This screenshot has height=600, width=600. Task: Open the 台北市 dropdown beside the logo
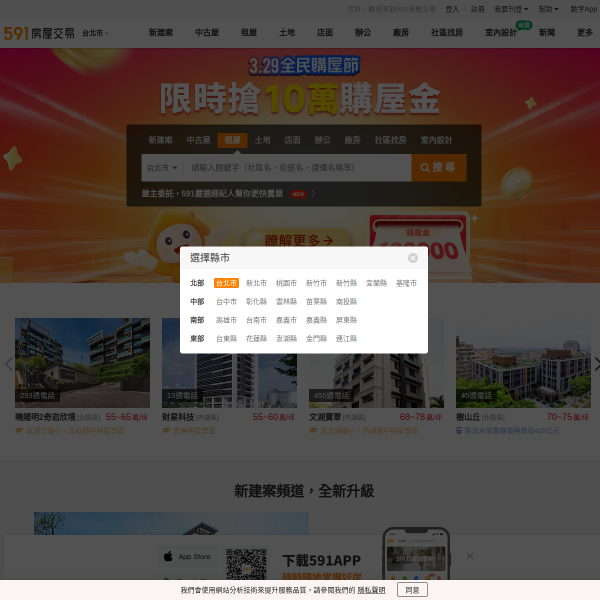click(95, 33)
